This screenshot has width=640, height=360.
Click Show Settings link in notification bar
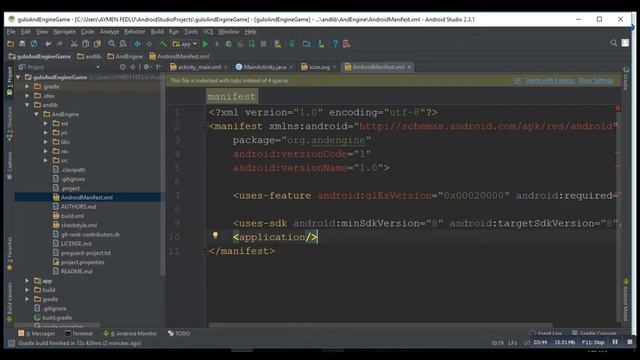click(x=596, y=80)
